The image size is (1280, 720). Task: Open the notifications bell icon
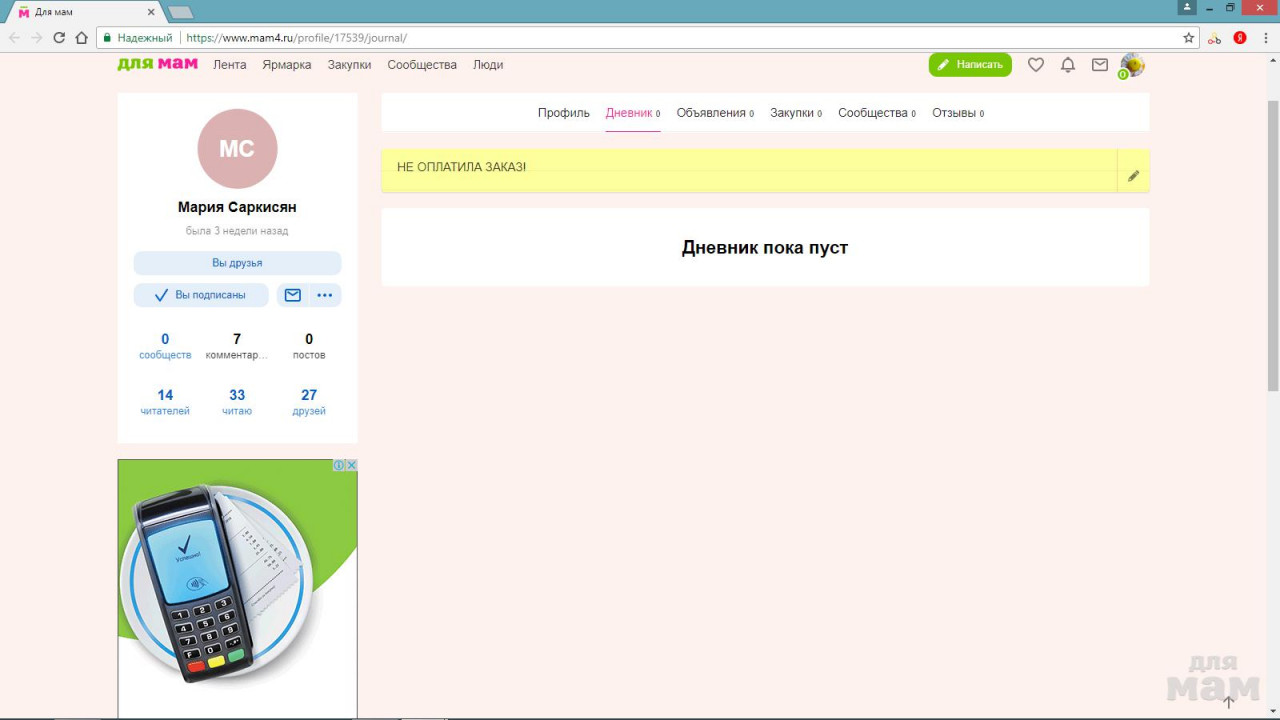(1068, 65)
